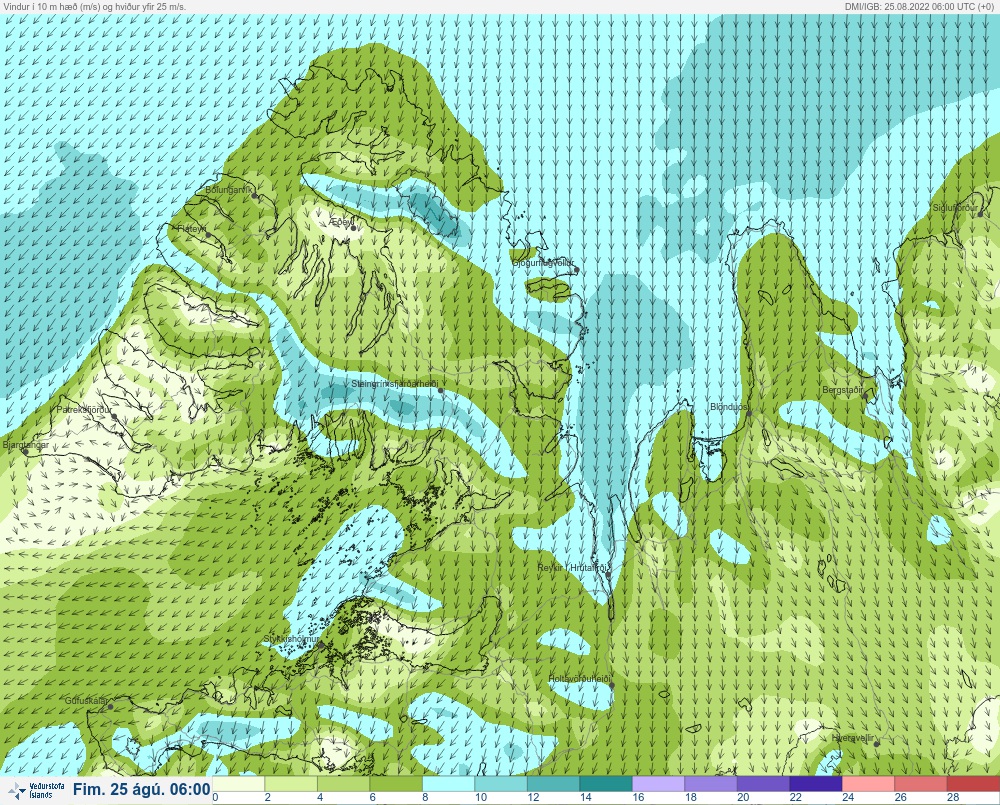Select the Bergstaðir station label
Image resolution: width=1000 pixels, height=805 pixels.
click(x=842, y=390)
